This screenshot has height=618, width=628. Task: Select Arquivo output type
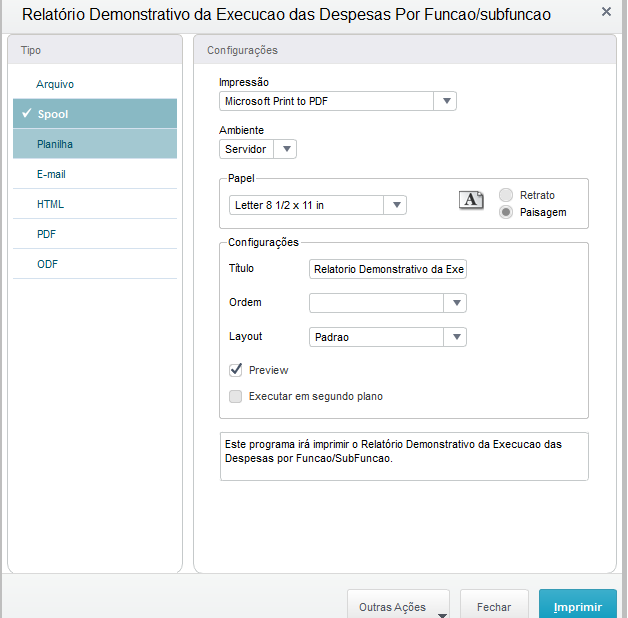click(x=55, y=84)
